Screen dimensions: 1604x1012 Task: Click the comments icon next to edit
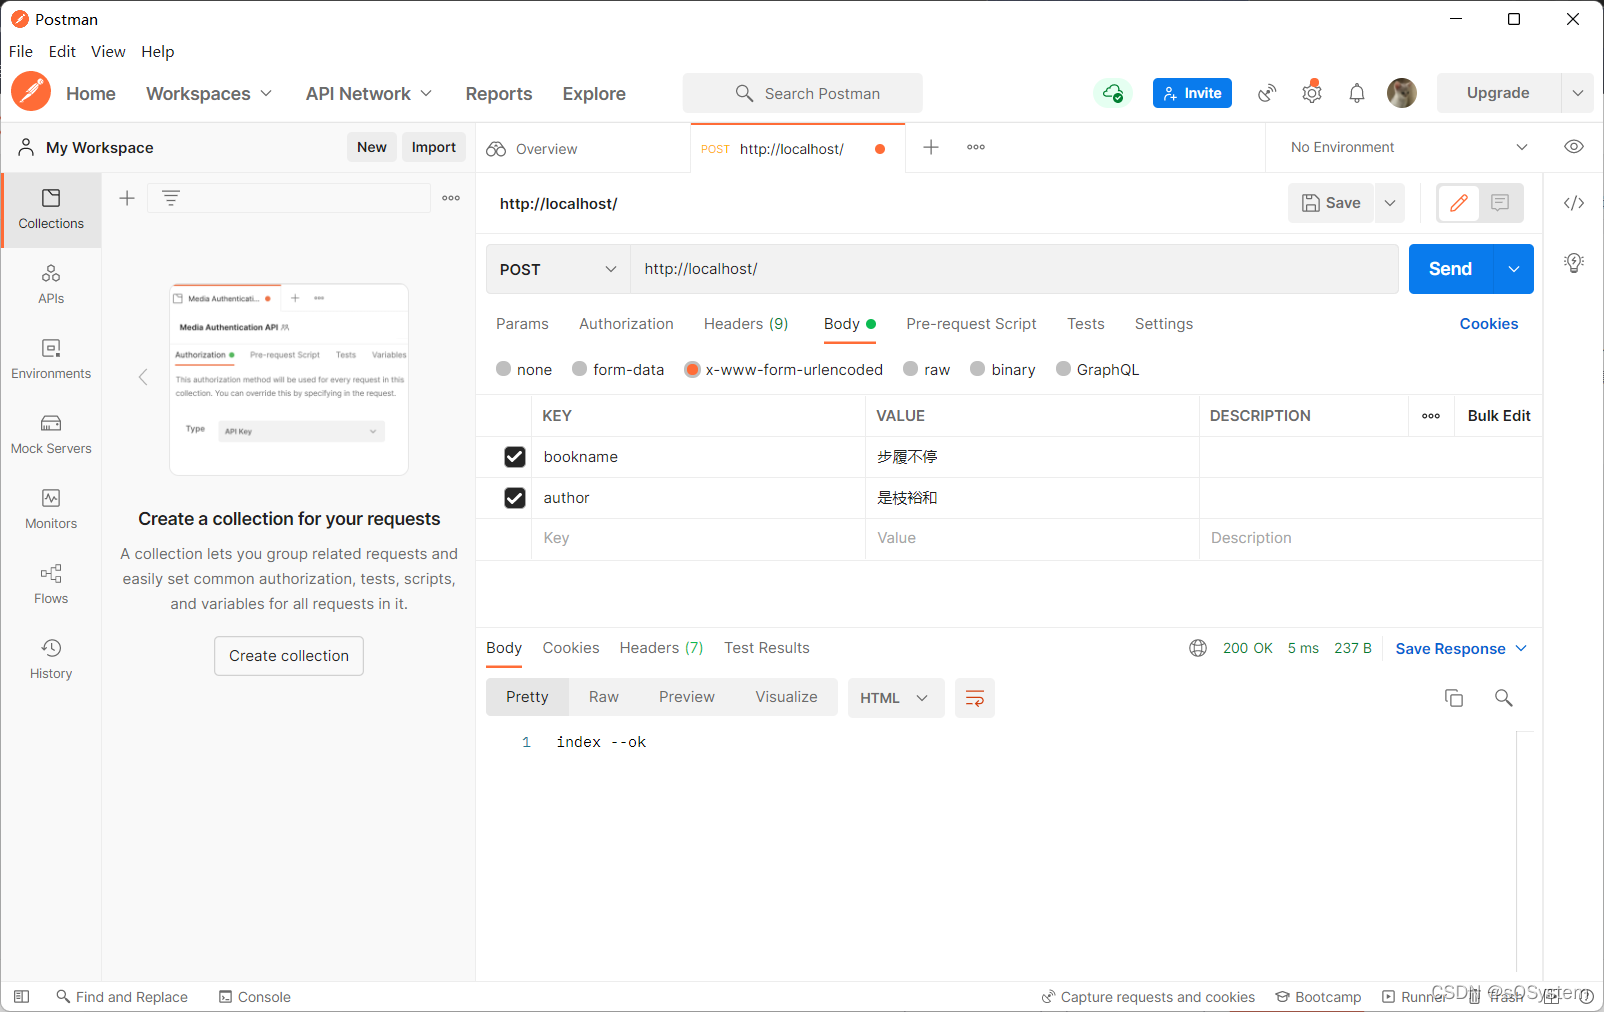(x=1500, y=203)
